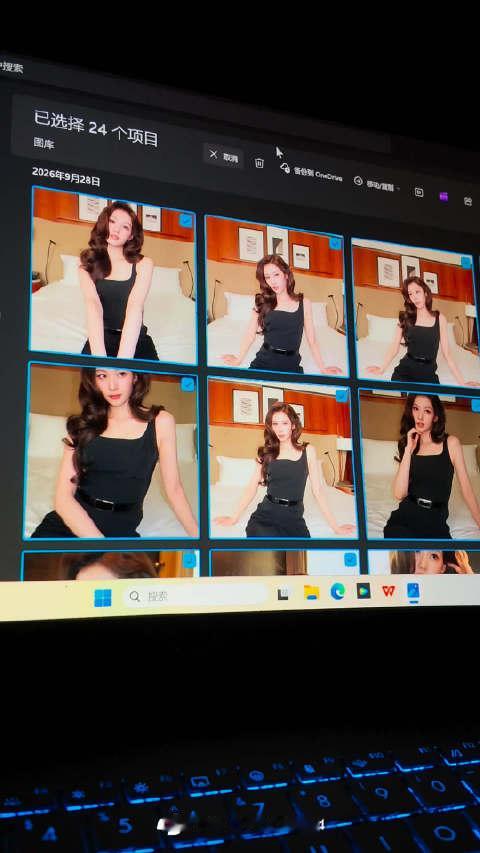
Task: Open the Photos app taskbar icon
Action: click(x=413, y=591)
